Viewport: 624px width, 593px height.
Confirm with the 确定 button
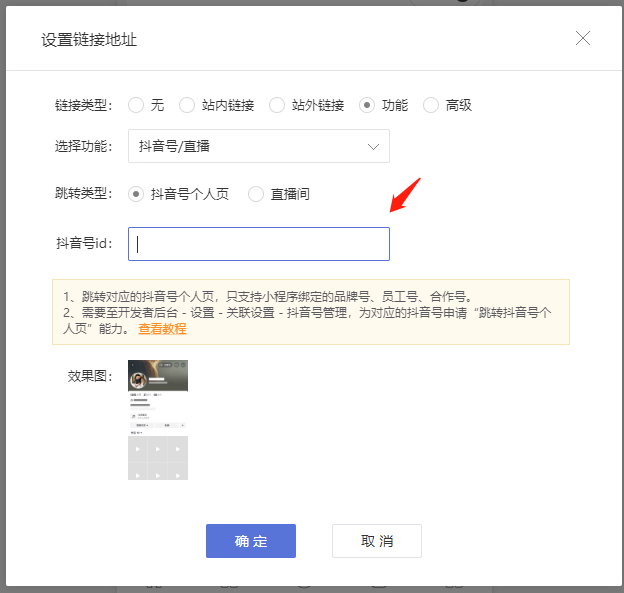[251, 541]
